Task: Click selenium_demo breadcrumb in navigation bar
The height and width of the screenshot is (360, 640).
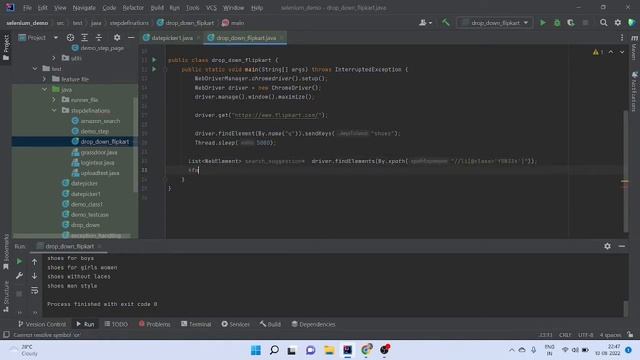Action: point(27,23)
